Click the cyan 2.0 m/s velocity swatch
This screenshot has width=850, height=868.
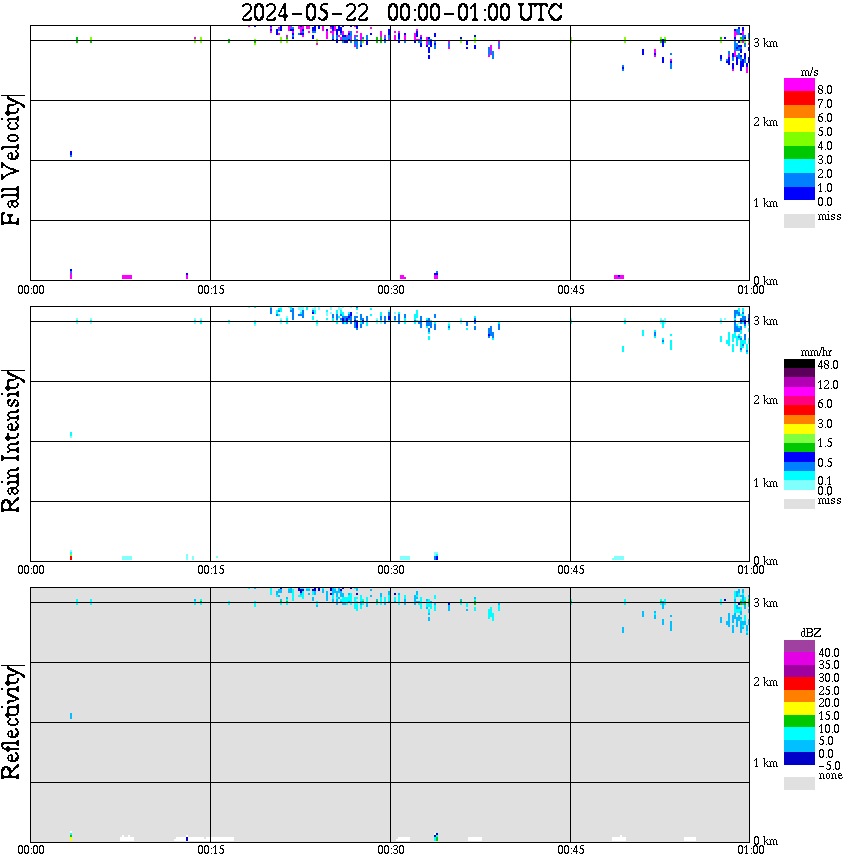(799, 166)
